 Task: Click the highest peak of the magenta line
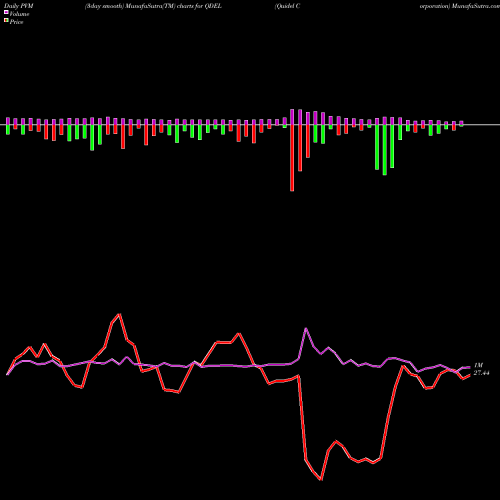coord(306,329)
